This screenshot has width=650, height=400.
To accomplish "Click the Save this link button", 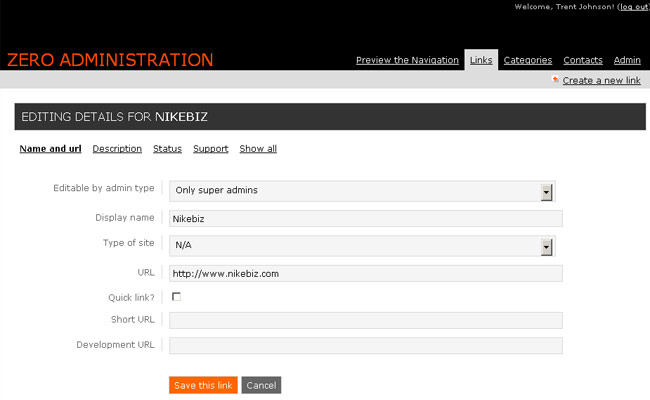I will click(203, 385).
